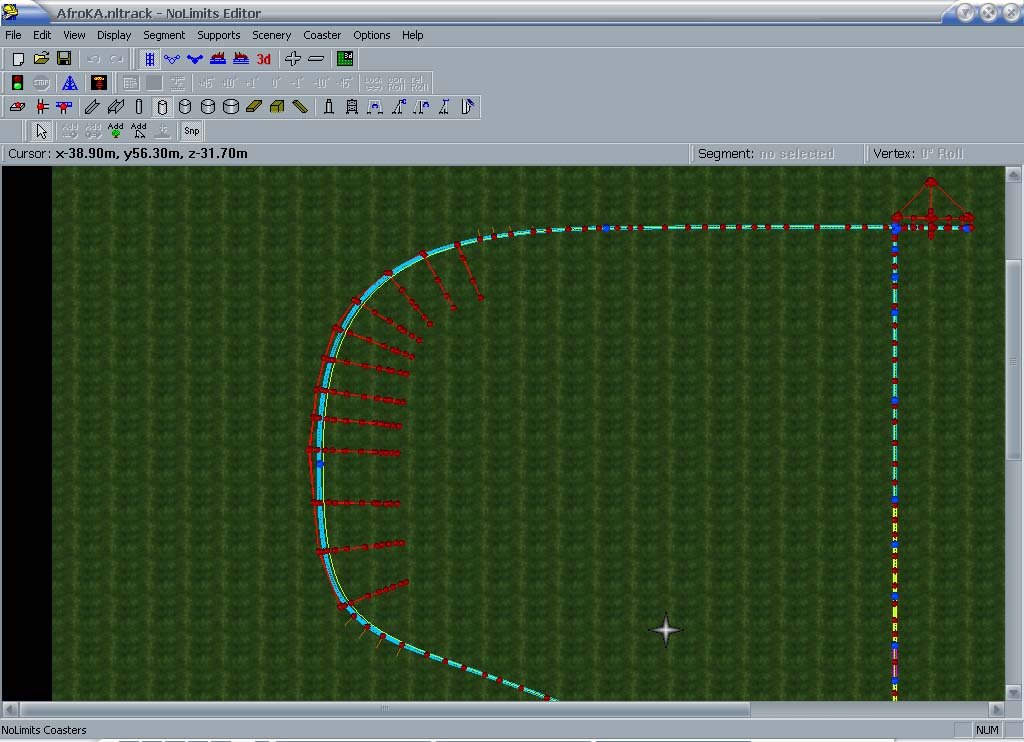
Task: Add the narrow leaning prefab support
Action: pyautogui.click(x=444, y=106)
